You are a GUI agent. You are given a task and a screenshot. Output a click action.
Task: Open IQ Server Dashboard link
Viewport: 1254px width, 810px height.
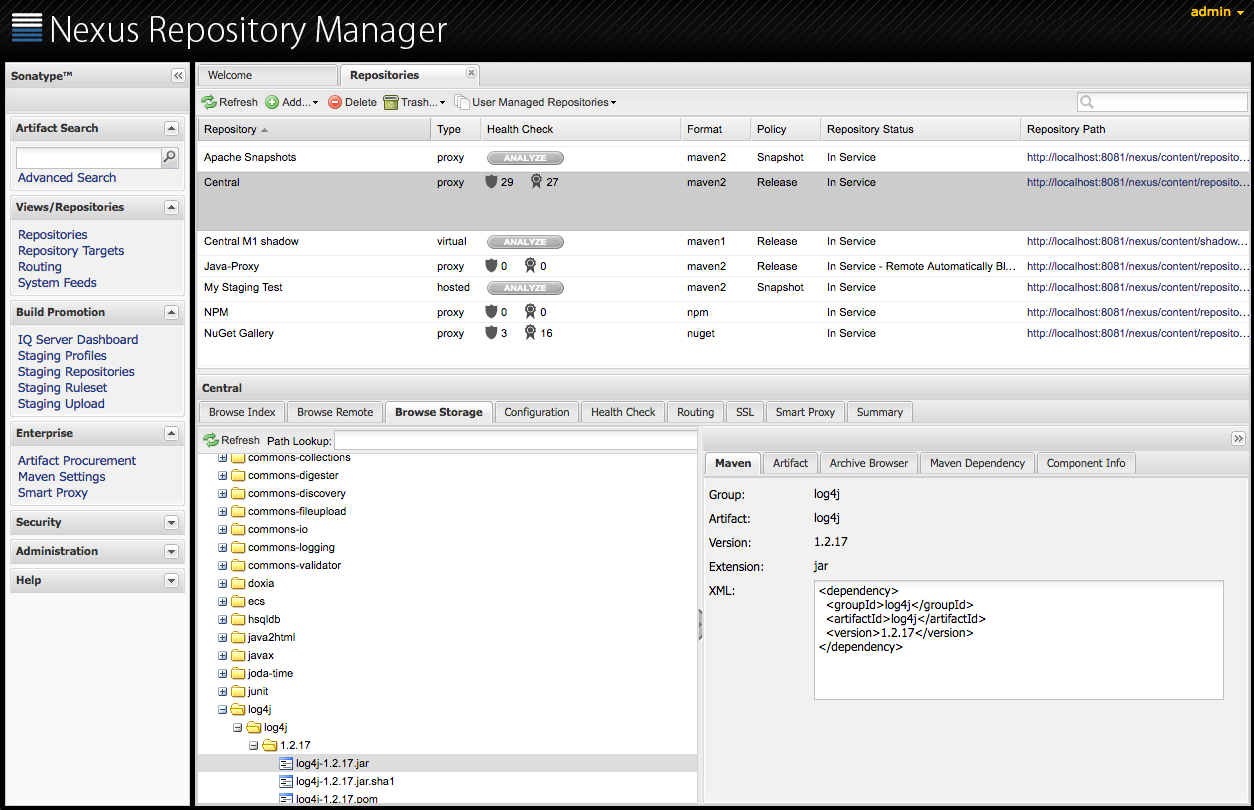78,340
